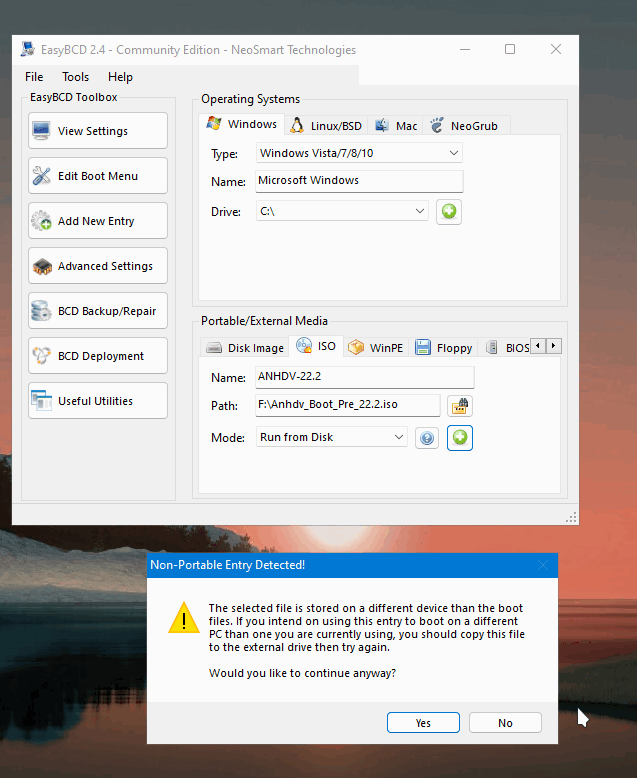Switch to the Linux/BSD tab
Screen dimensions: 637x778
click(x=326, y=126)
